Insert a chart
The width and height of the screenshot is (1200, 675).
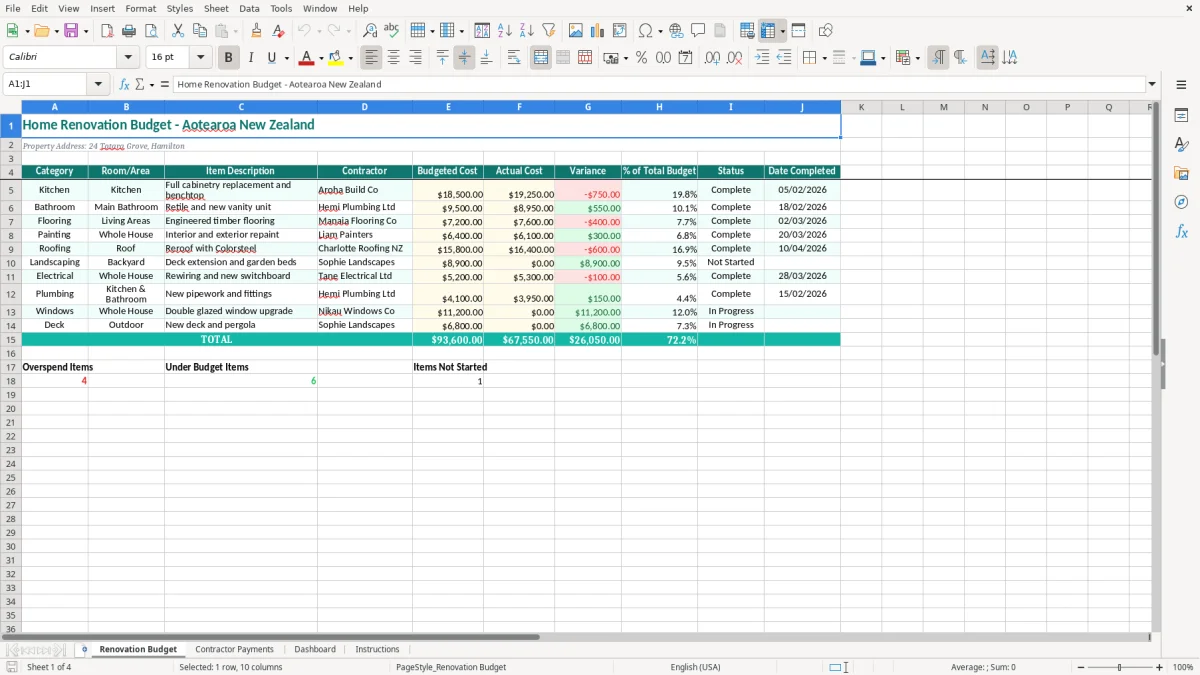click(598, 31)
